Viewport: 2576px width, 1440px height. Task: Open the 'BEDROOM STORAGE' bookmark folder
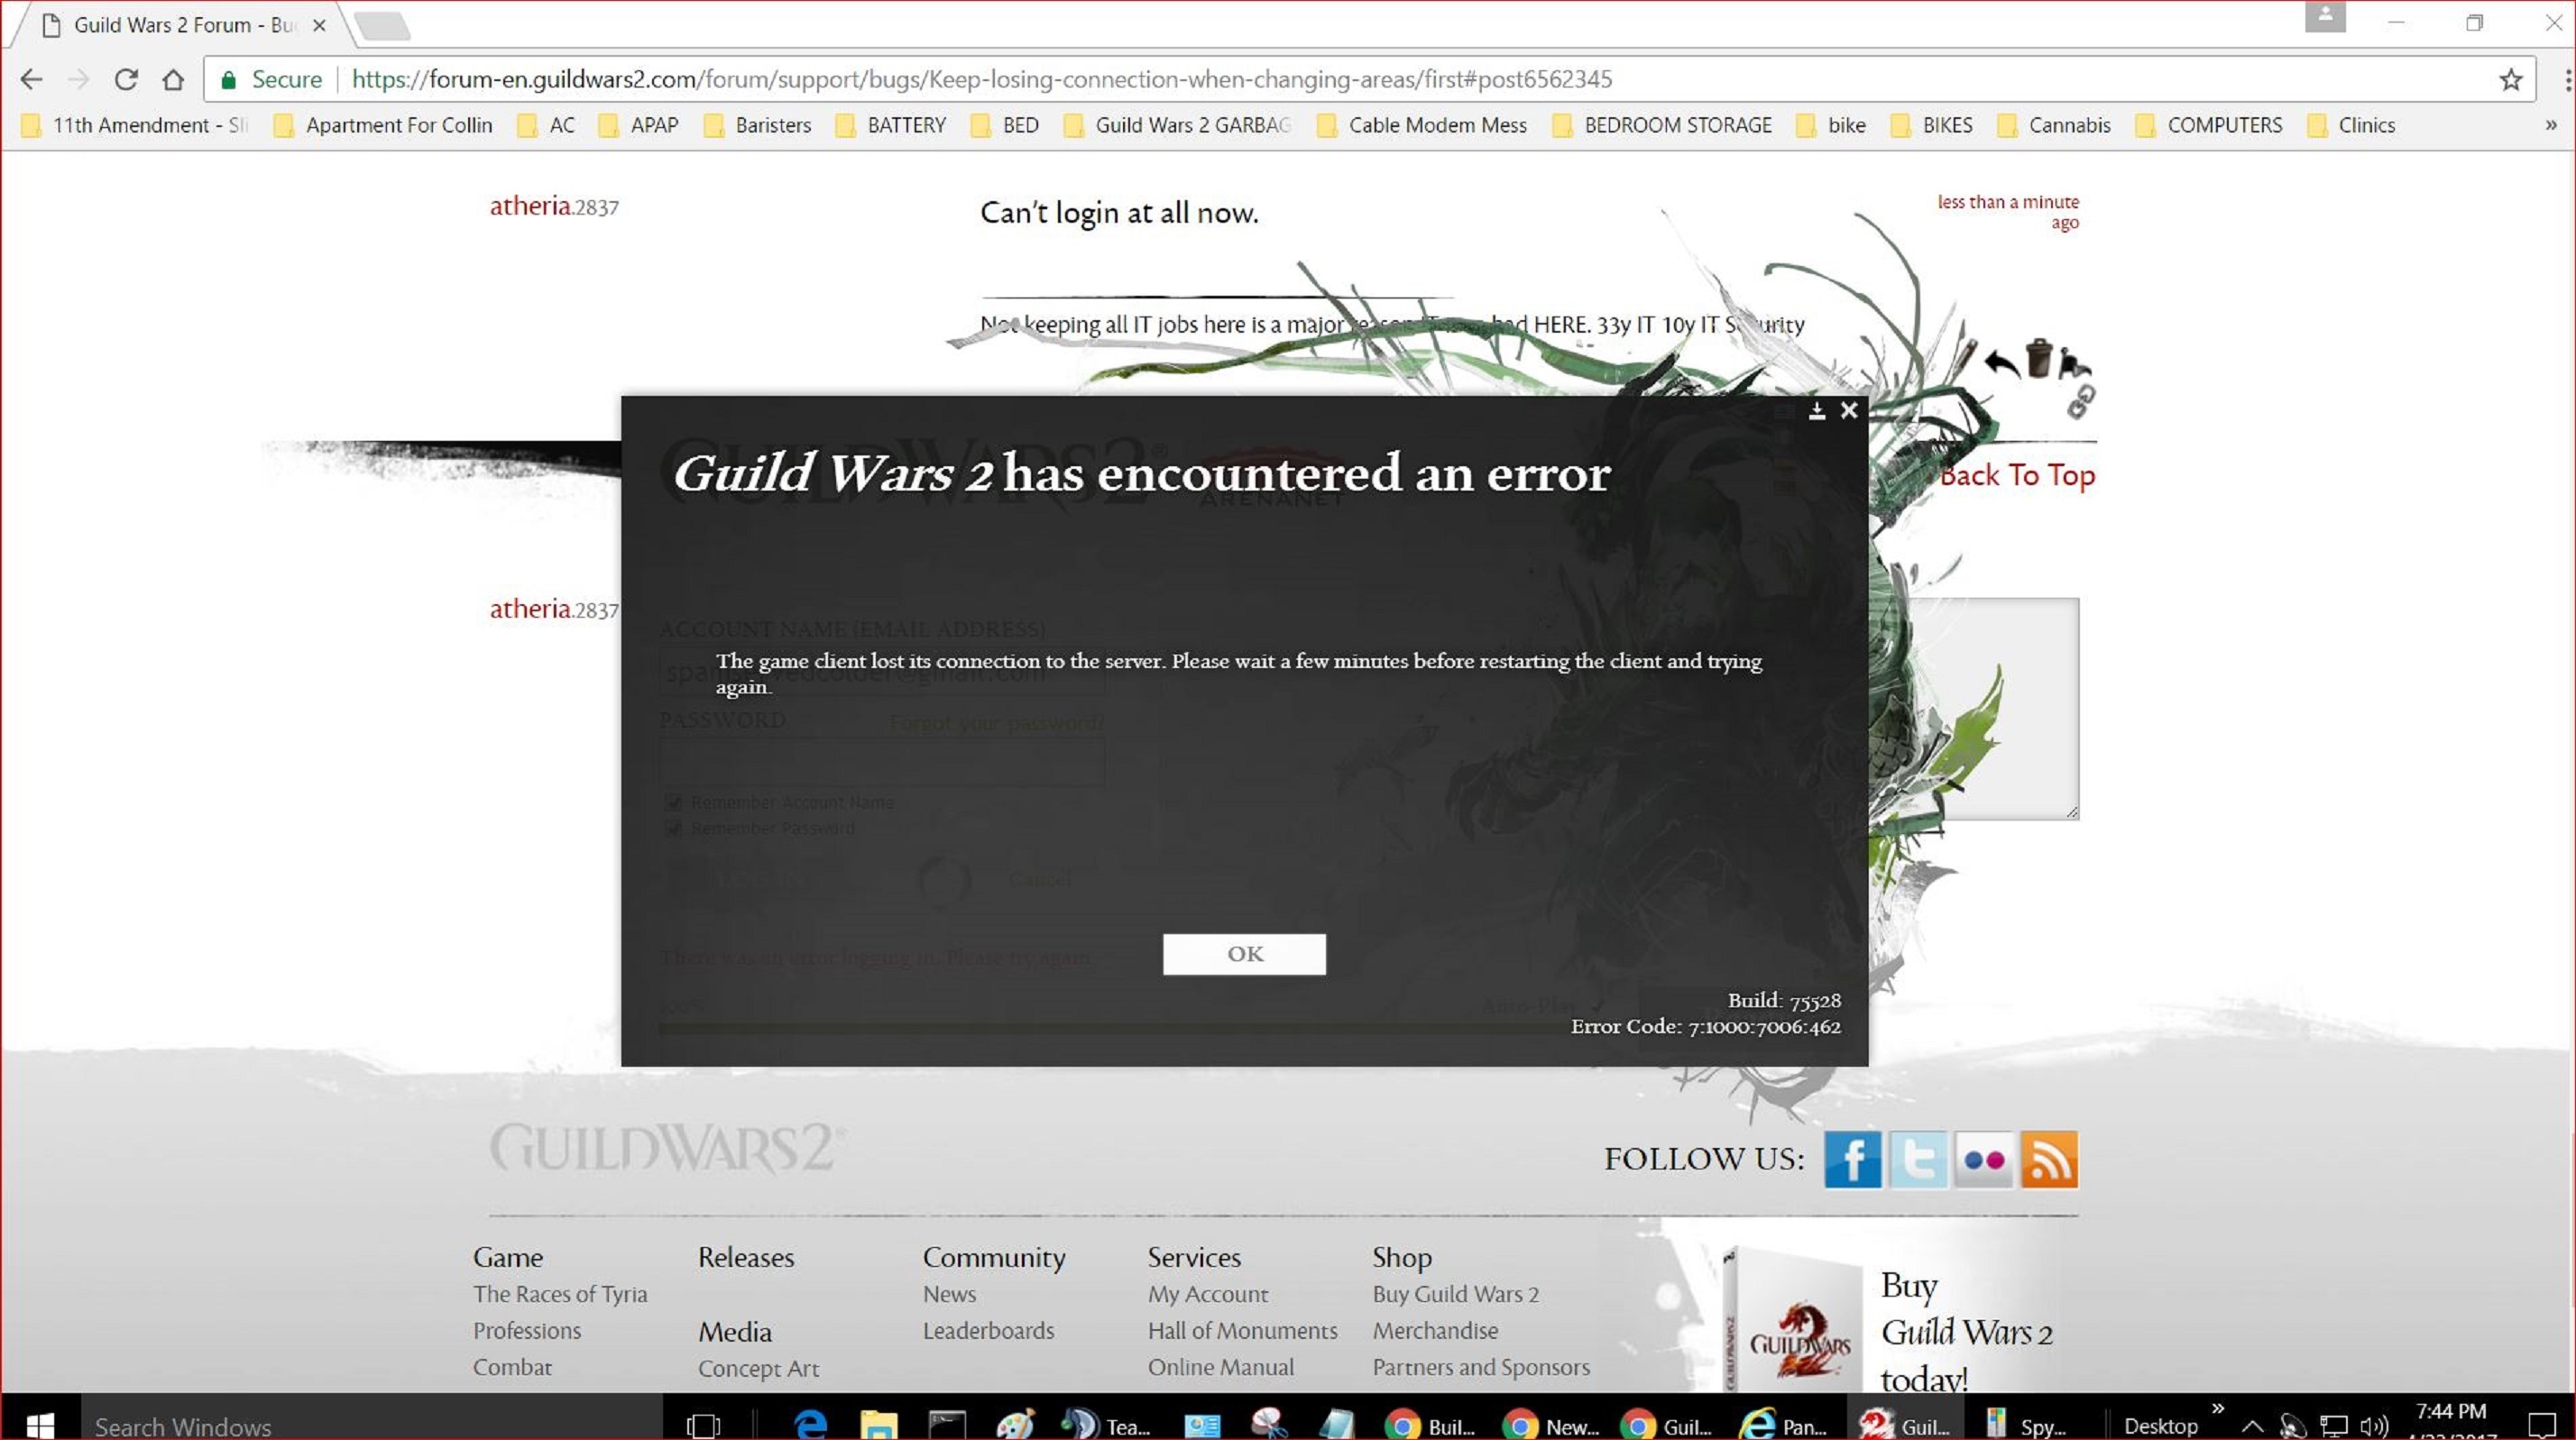(x=1661, y=125)
